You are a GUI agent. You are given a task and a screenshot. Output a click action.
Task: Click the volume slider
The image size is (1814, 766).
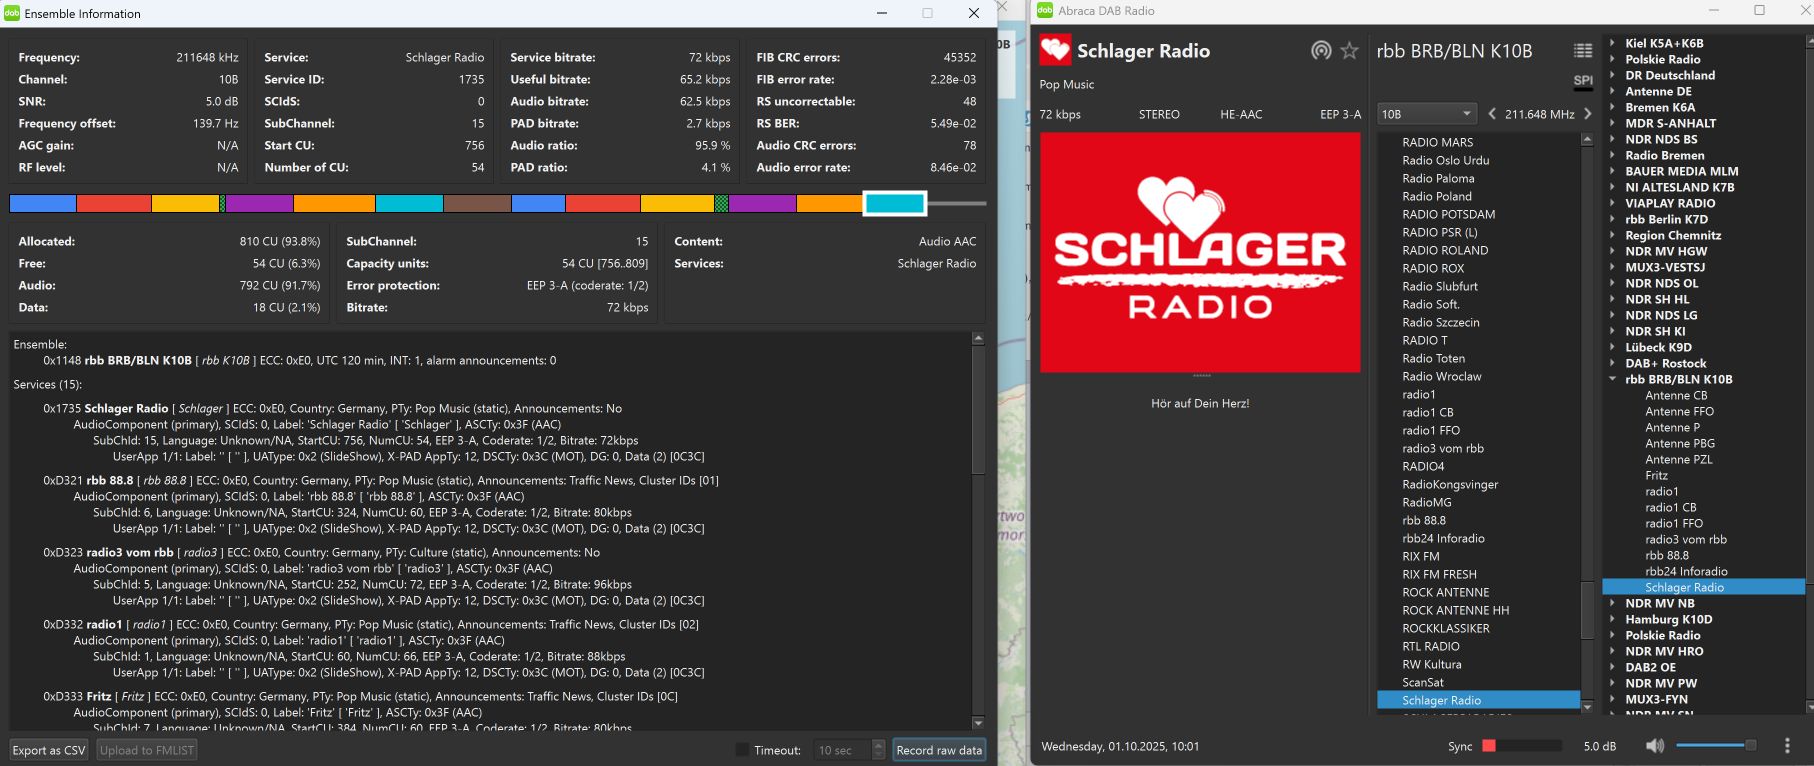(1715, 746)
